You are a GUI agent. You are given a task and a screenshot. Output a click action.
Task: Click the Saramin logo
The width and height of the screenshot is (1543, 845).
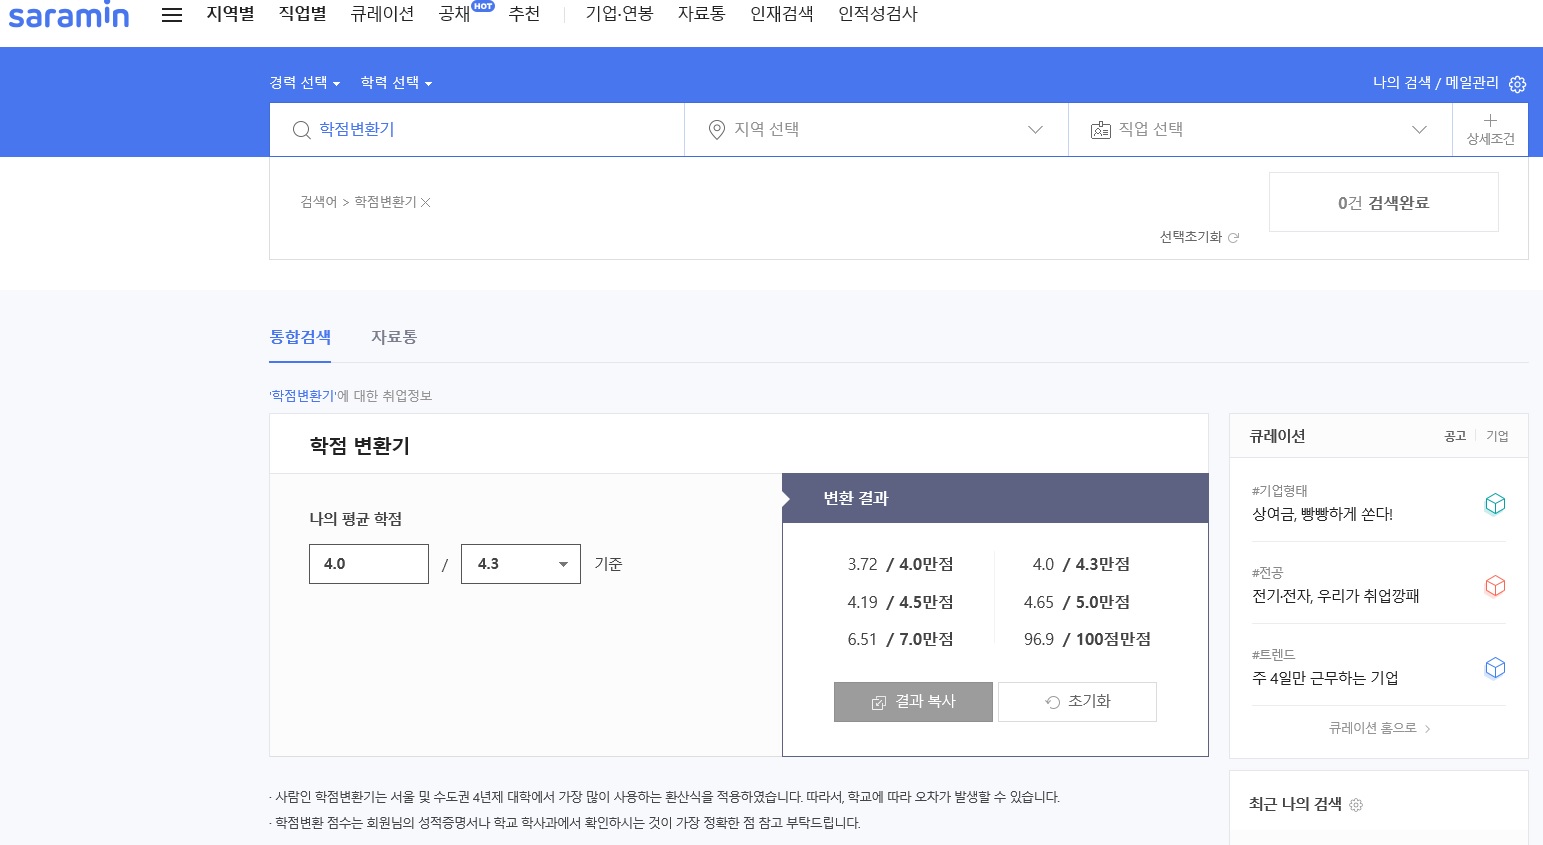[x=69, y=15]
